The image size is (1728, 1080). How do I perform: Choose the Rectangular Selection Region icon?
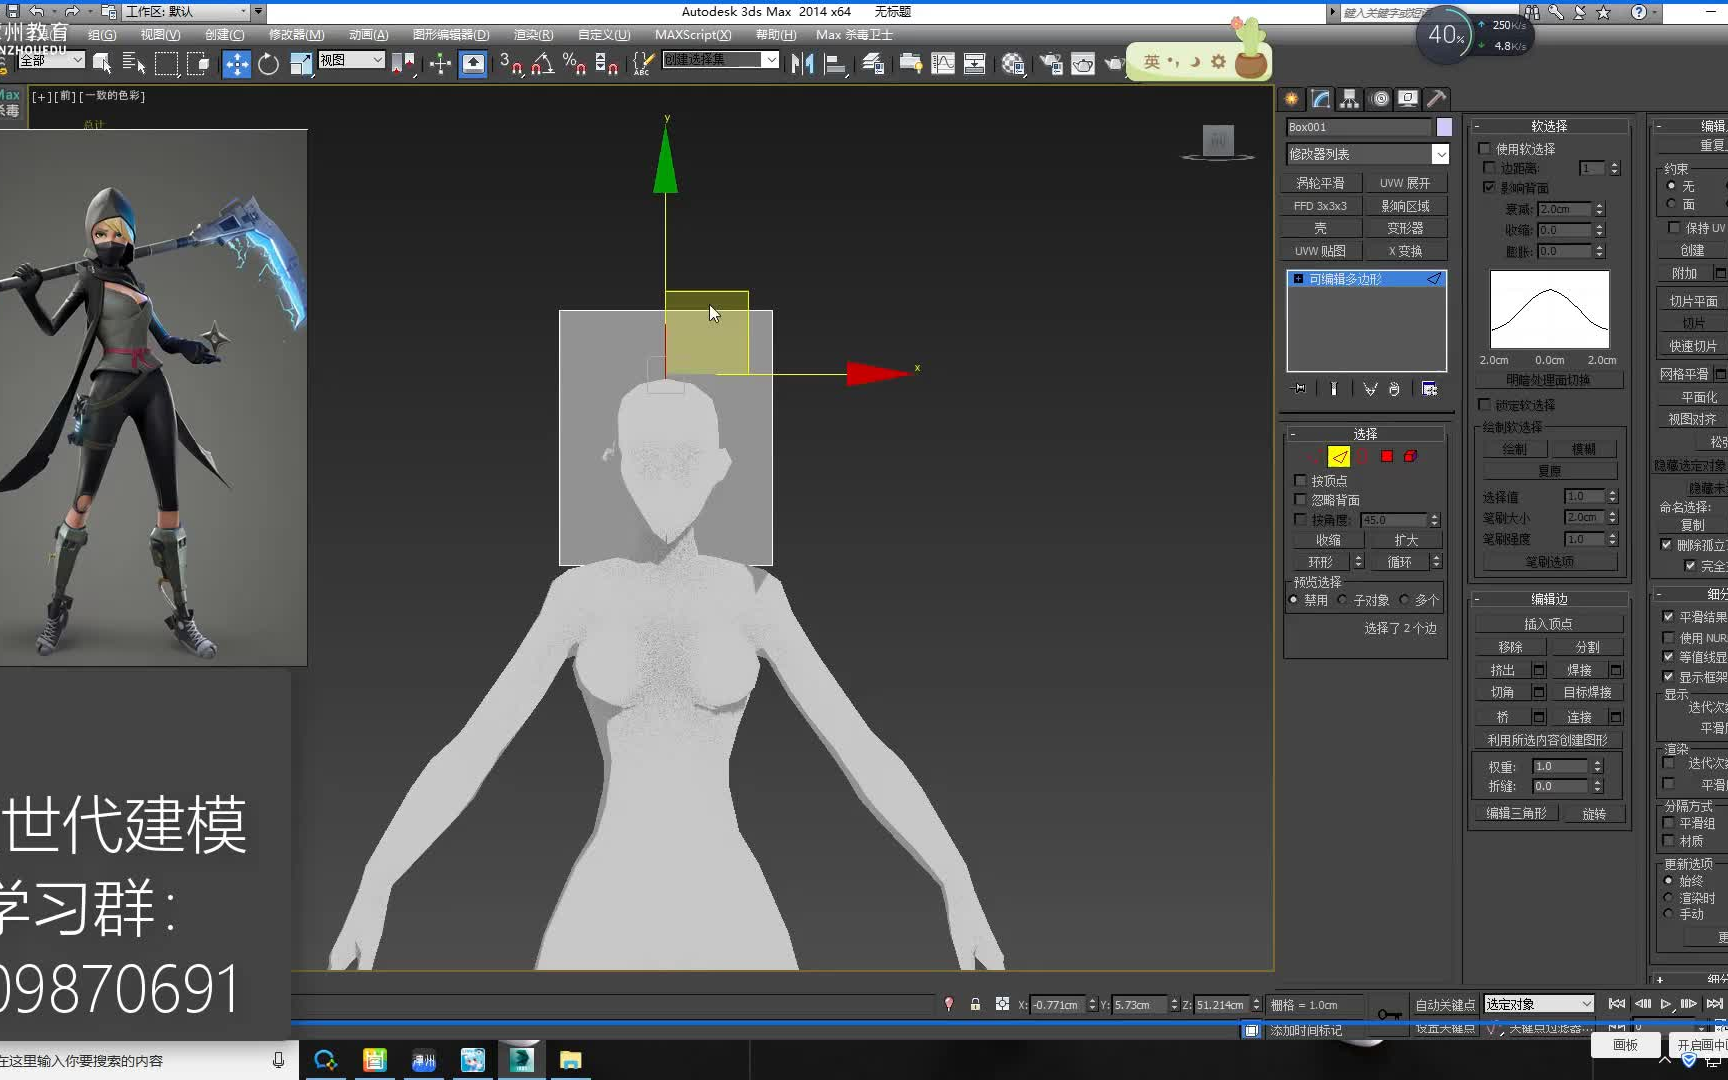[x=166, y=64]
